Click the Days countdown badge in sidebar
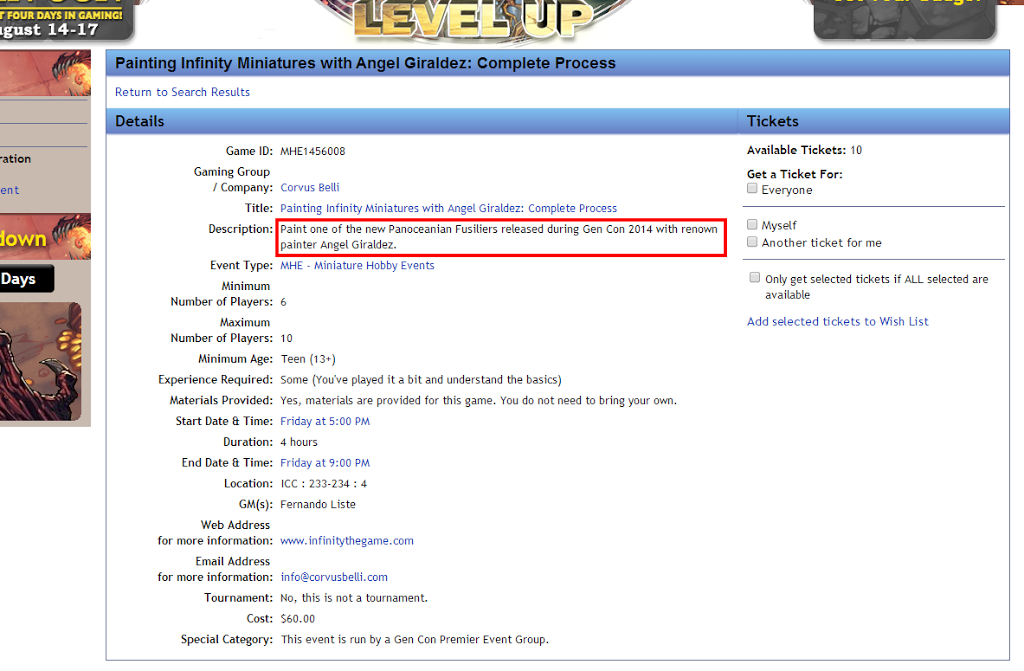The height and width of the screenshot is (671, 1024). click(26, 279)
